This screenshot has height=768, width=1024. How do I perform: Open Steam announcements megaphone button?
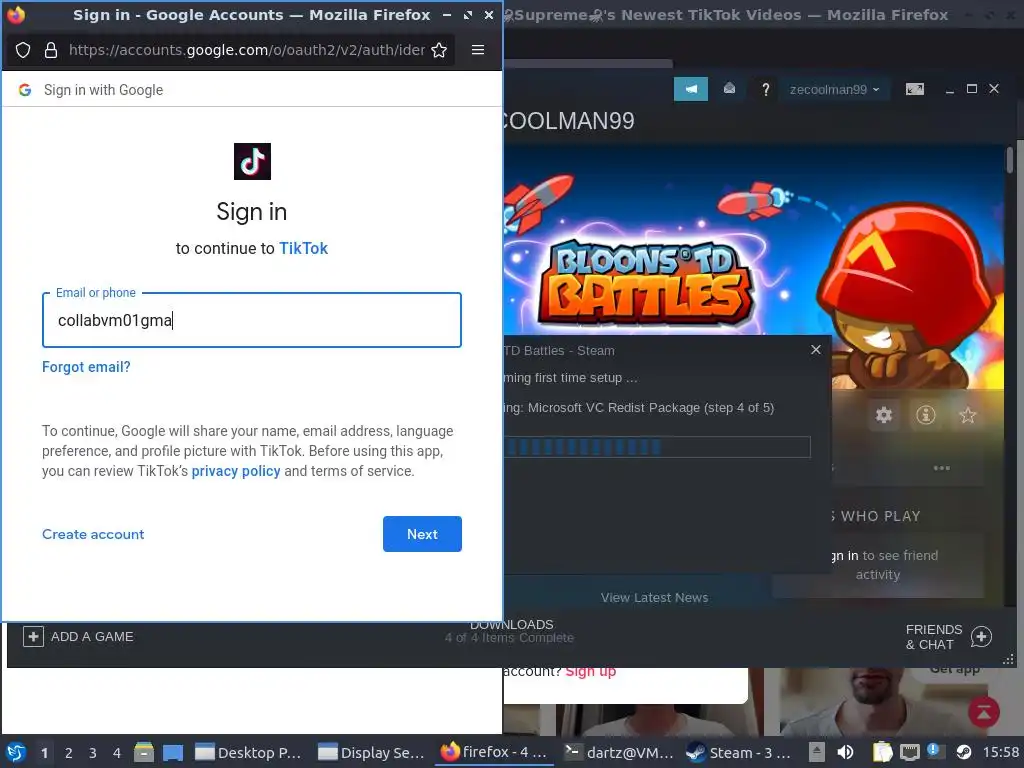coord(691,89)
